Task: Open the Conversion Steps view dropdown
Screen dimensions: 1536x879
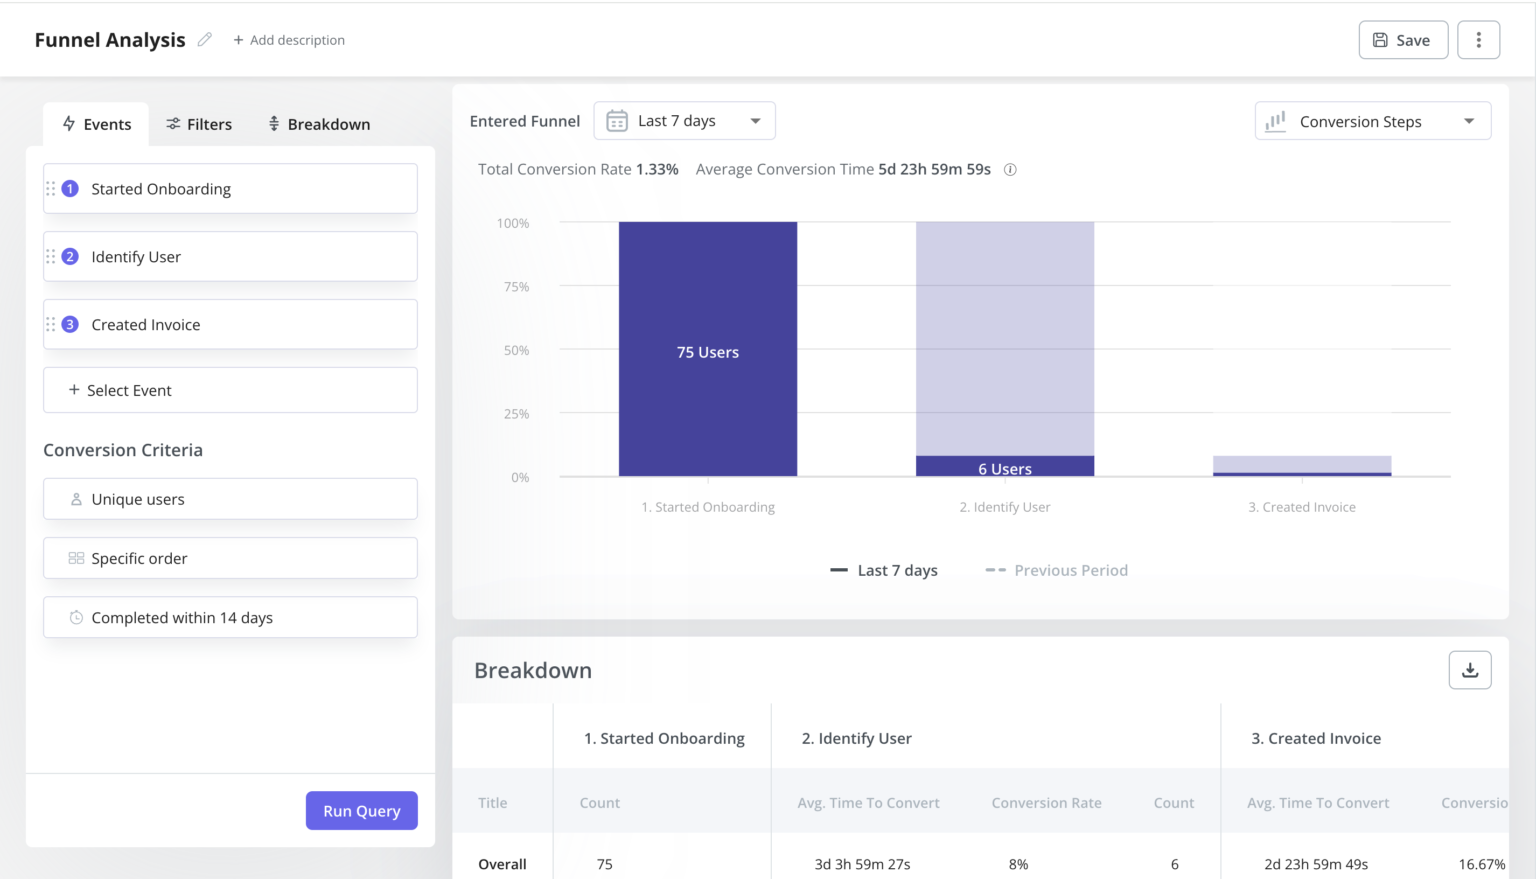Action: click(x=1372, y=120)
